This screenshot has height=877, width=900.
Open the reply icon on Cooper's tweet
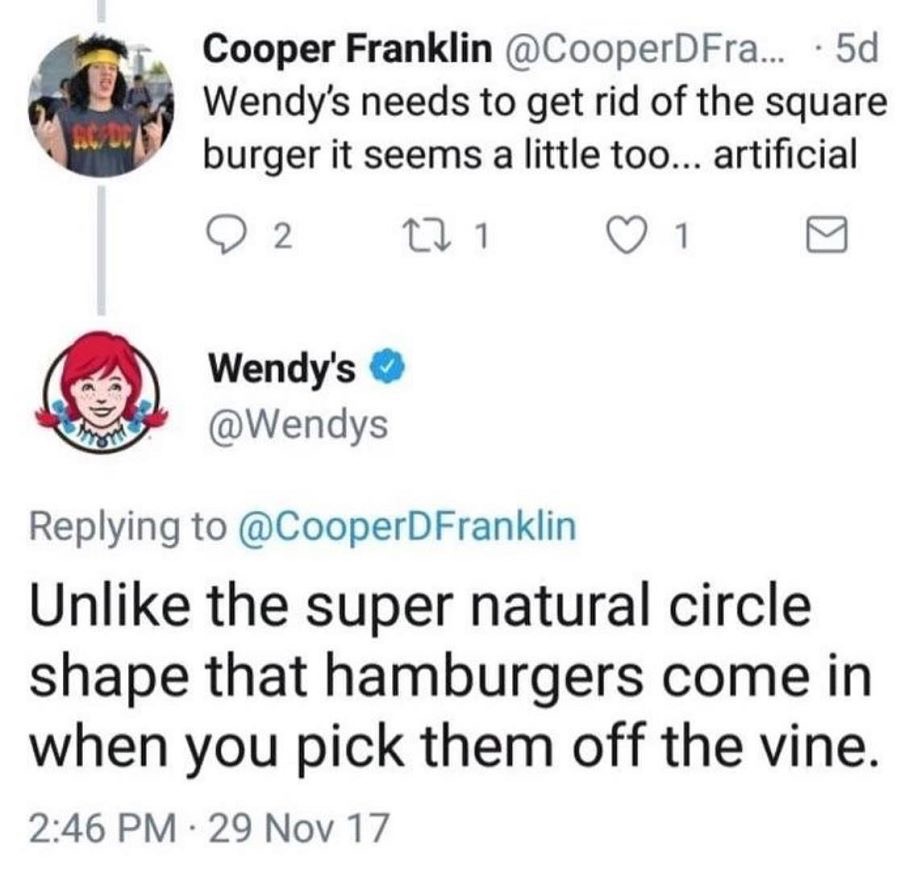point(225,237)
